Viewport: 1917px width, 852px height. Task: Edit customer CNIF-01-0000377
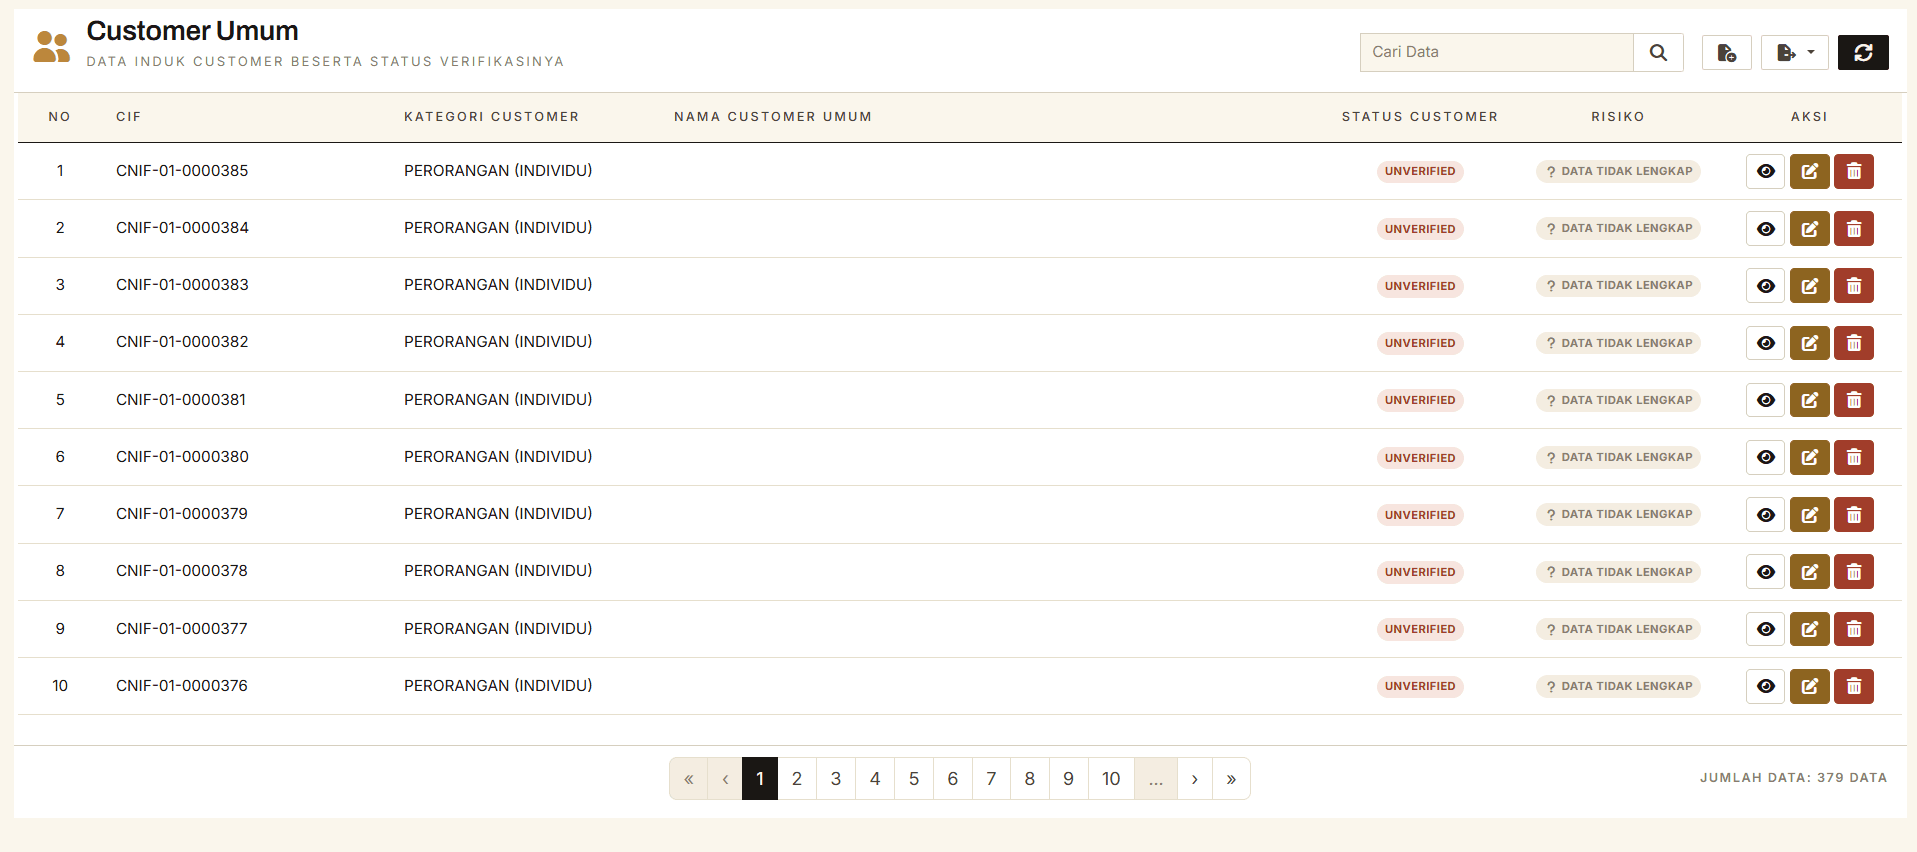pos(1810,629)
